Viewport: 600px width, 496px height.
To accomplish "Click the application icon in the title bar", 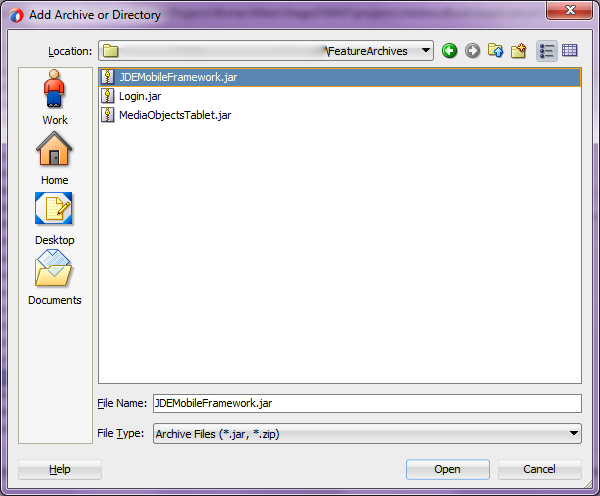I will coord(16,15).
